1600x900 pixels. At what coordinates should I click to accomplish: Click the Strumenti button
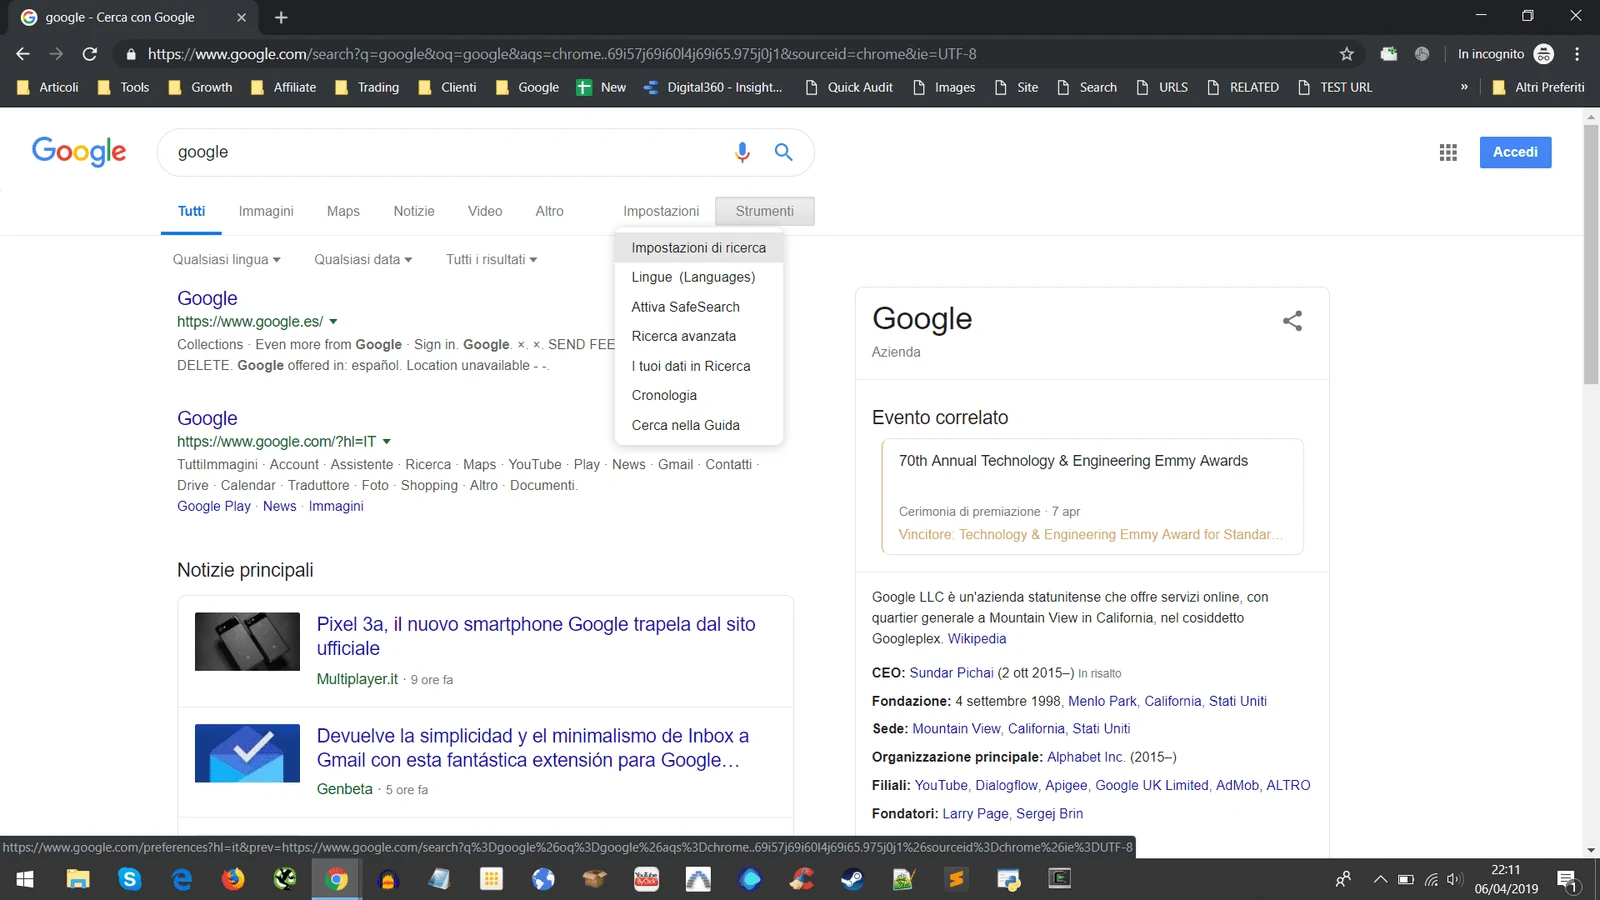[x=765, y=211]
